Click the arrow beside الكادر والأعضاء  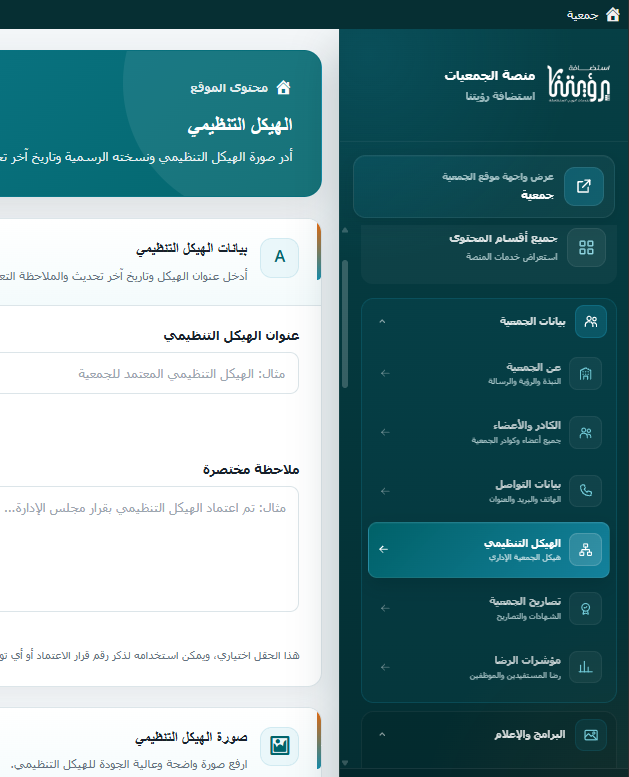click(x=385, y=433)
